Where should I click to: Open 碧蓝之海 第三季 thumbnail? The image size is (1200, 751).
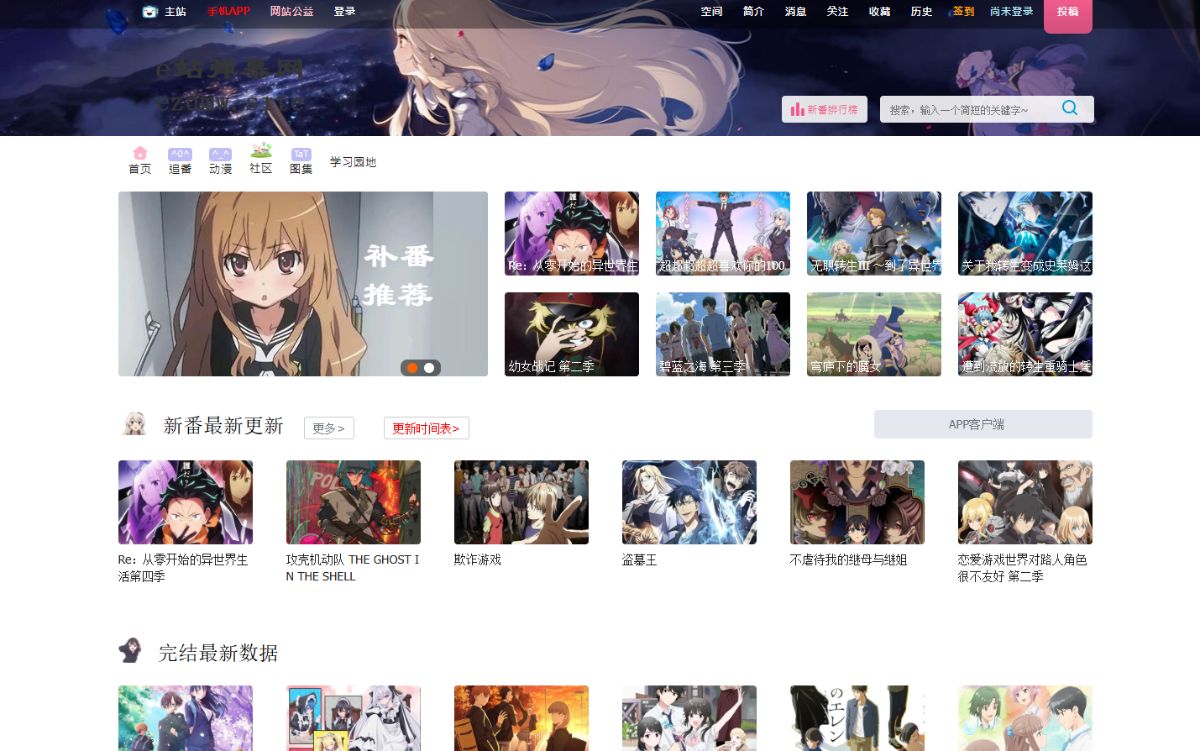pyautogui.click(x=722, y=334)
